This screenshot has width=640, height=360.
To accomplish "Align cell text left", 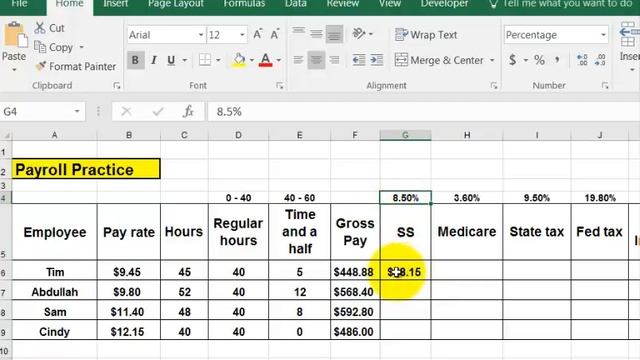I will click(298, 60).
